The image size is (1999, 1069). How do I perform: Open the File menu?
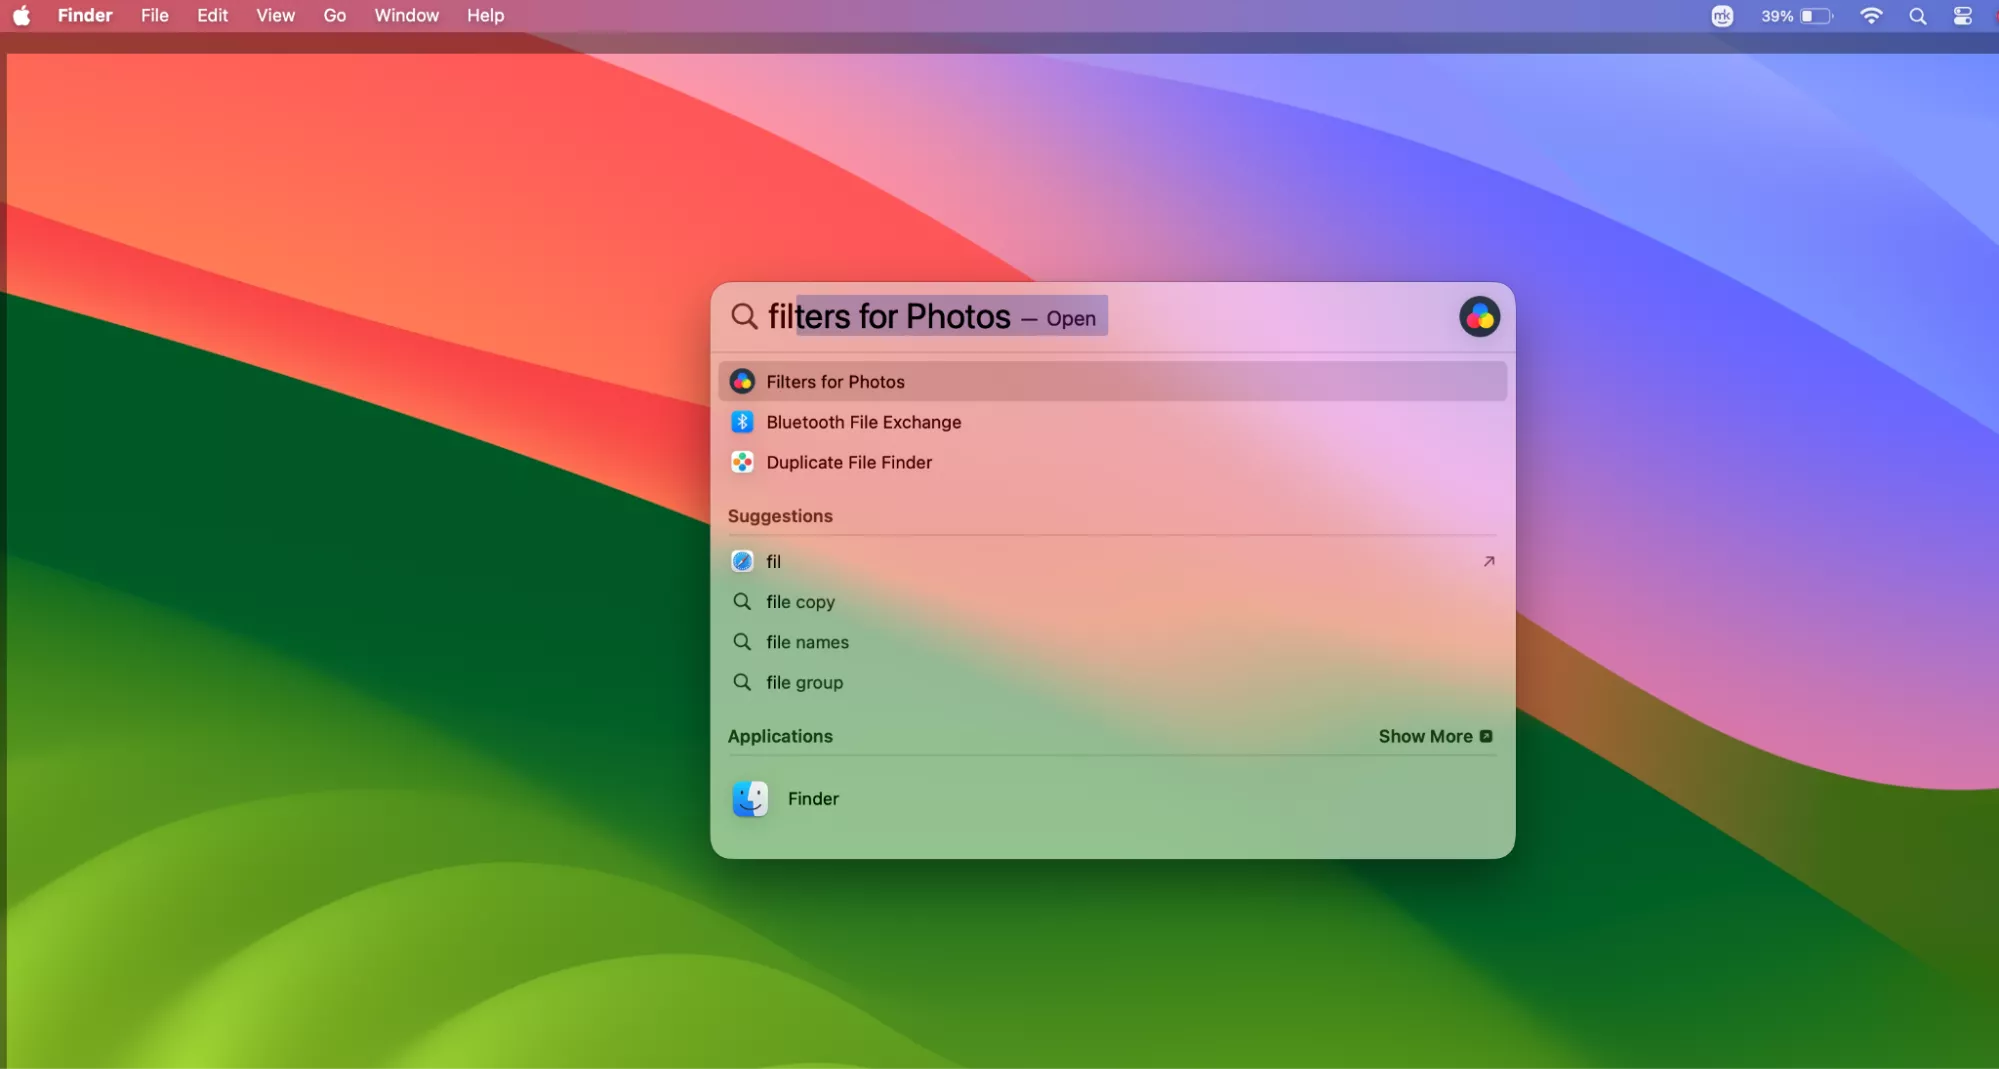[154, 16]
